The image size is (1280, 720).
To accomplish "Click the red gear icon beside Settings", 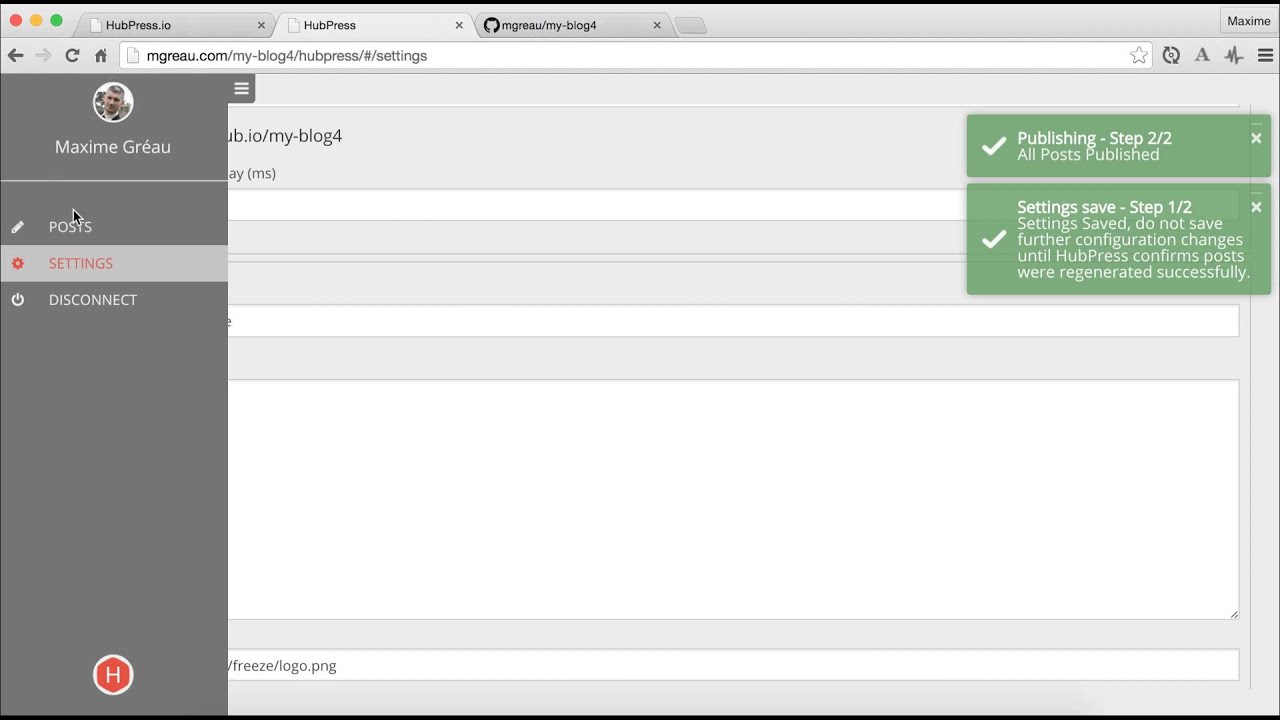I will 17,263.
